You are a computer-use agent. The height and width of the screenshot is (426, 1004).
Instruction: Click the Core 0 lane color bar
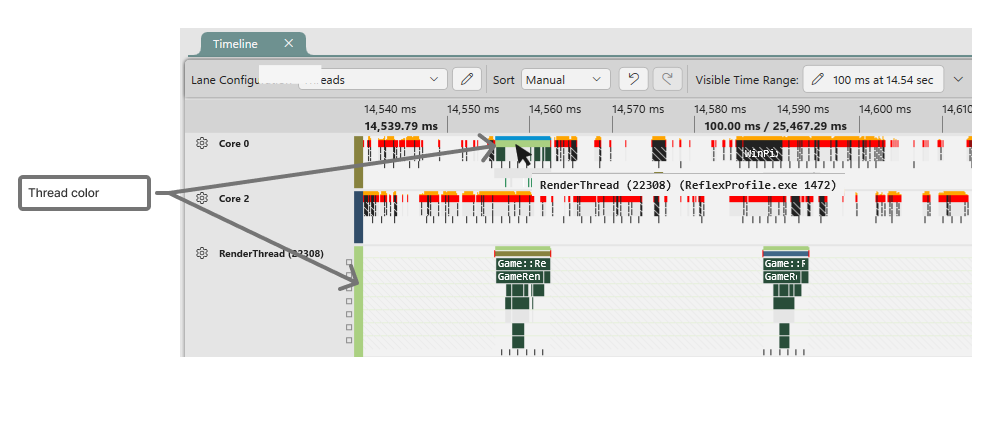(x=359, y=162)
